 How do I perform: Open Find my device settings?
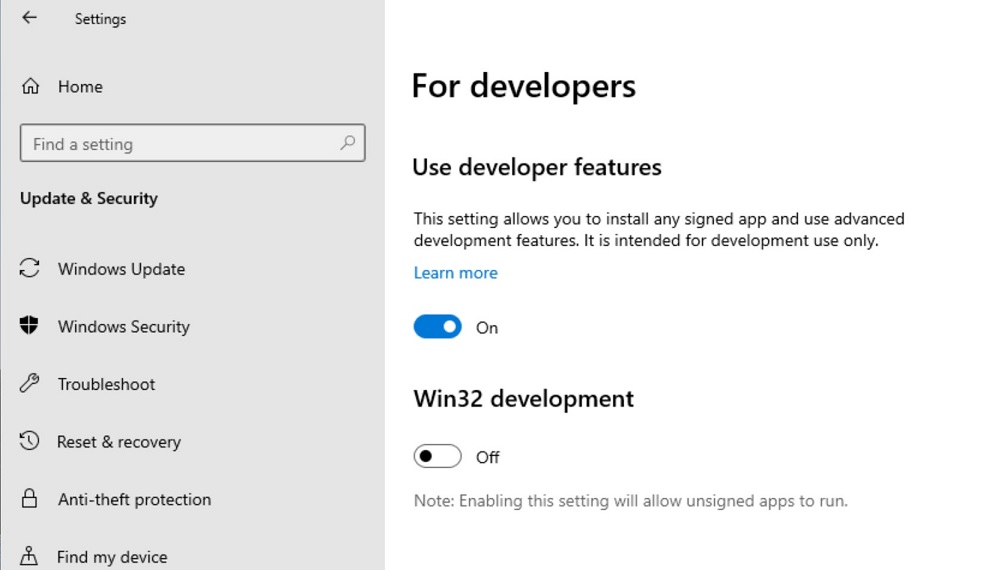(112, 557)
